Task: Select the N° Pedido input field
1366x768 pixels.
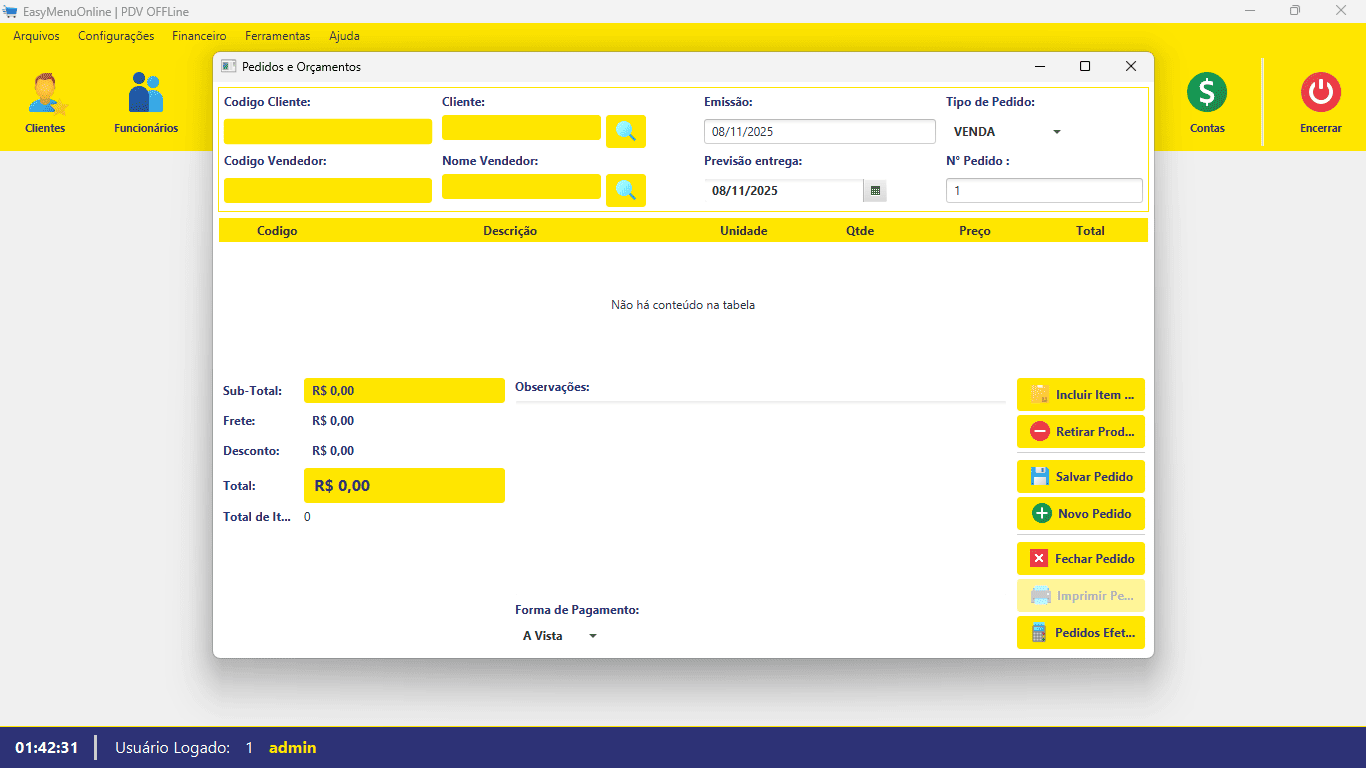Action: [1043, 190]
